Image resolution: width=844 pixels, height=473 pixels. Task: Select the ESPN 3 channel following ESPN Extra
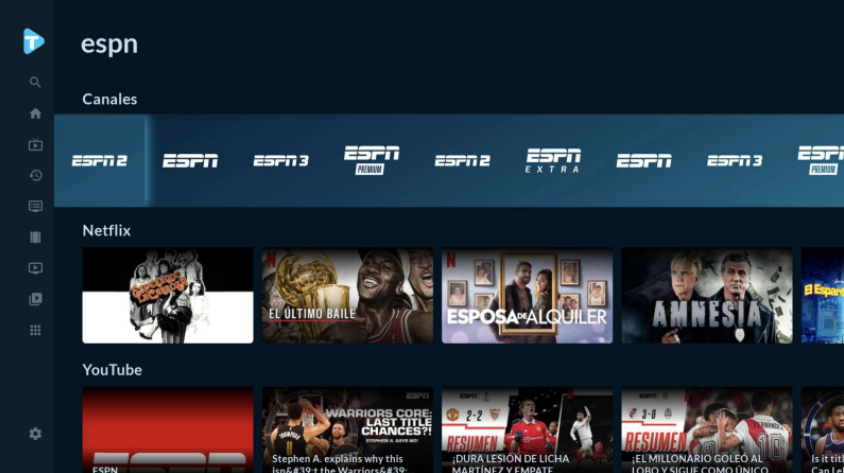tap(735, 161)
